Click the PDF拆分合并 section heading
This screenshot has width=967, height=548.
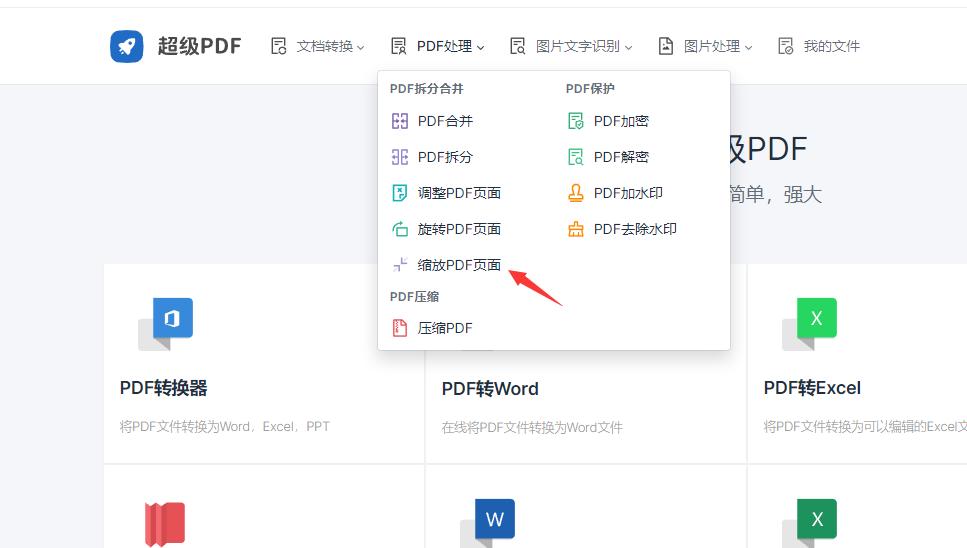point(427,89)
